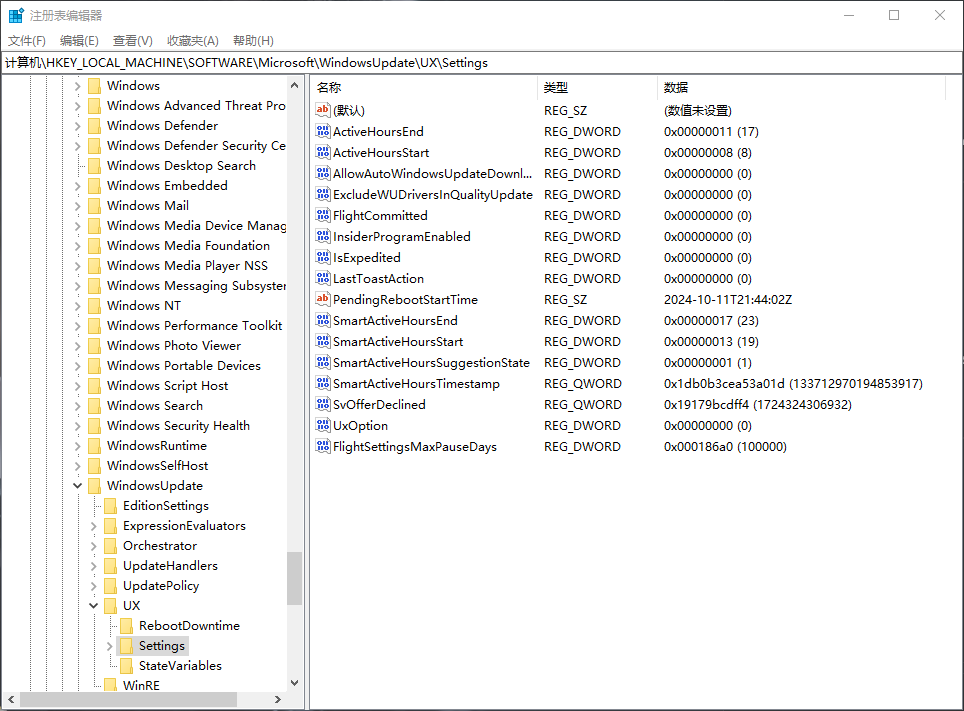The width and height of the screenshot is (964, 711).
Task: Select the WinRE tree item
Action: [141, 685]
